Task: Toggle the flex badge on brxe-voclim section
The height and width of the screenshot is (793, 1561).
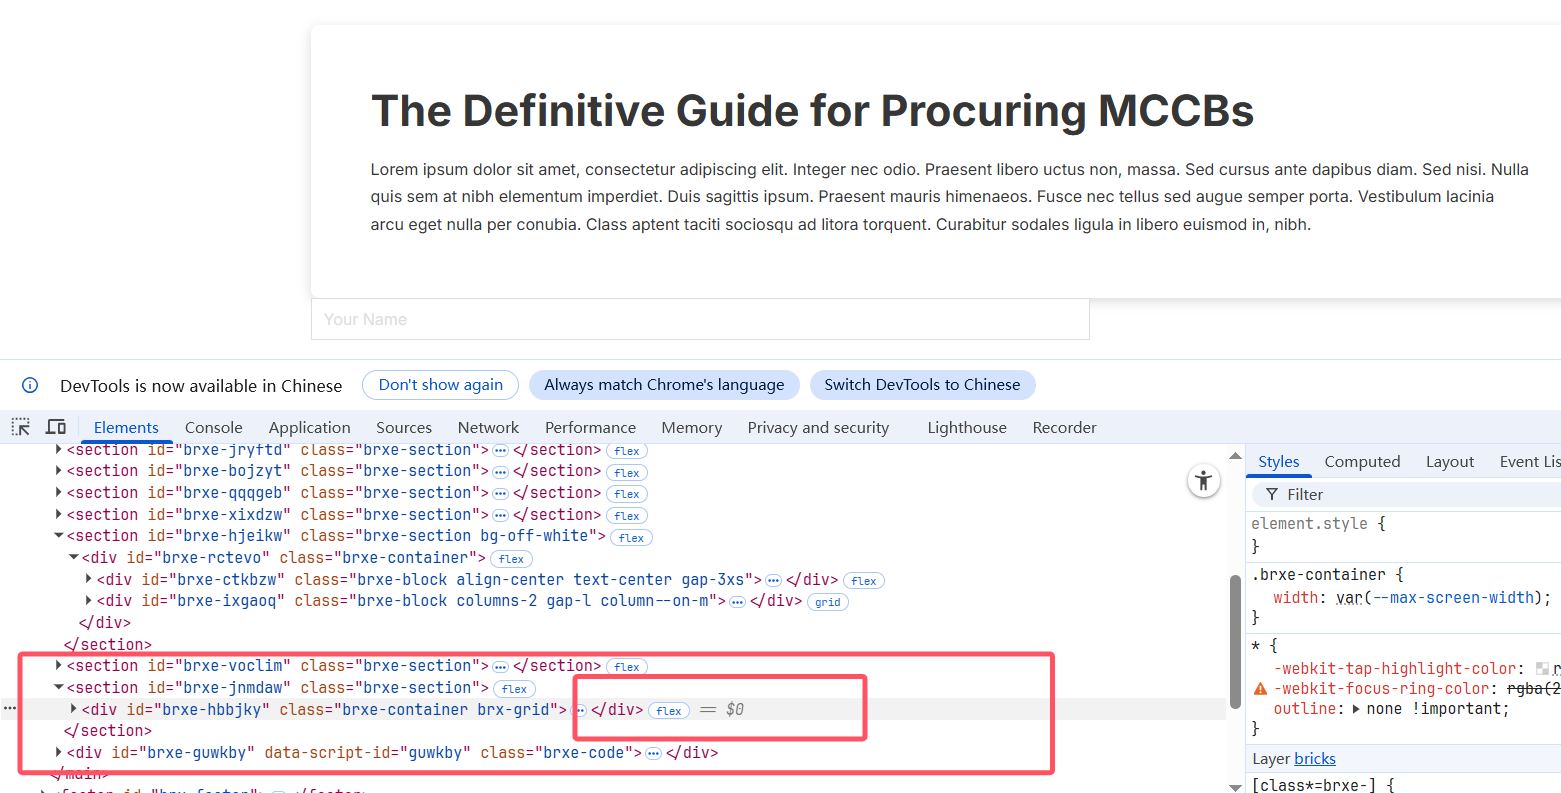Action: [x=627, y=667]
